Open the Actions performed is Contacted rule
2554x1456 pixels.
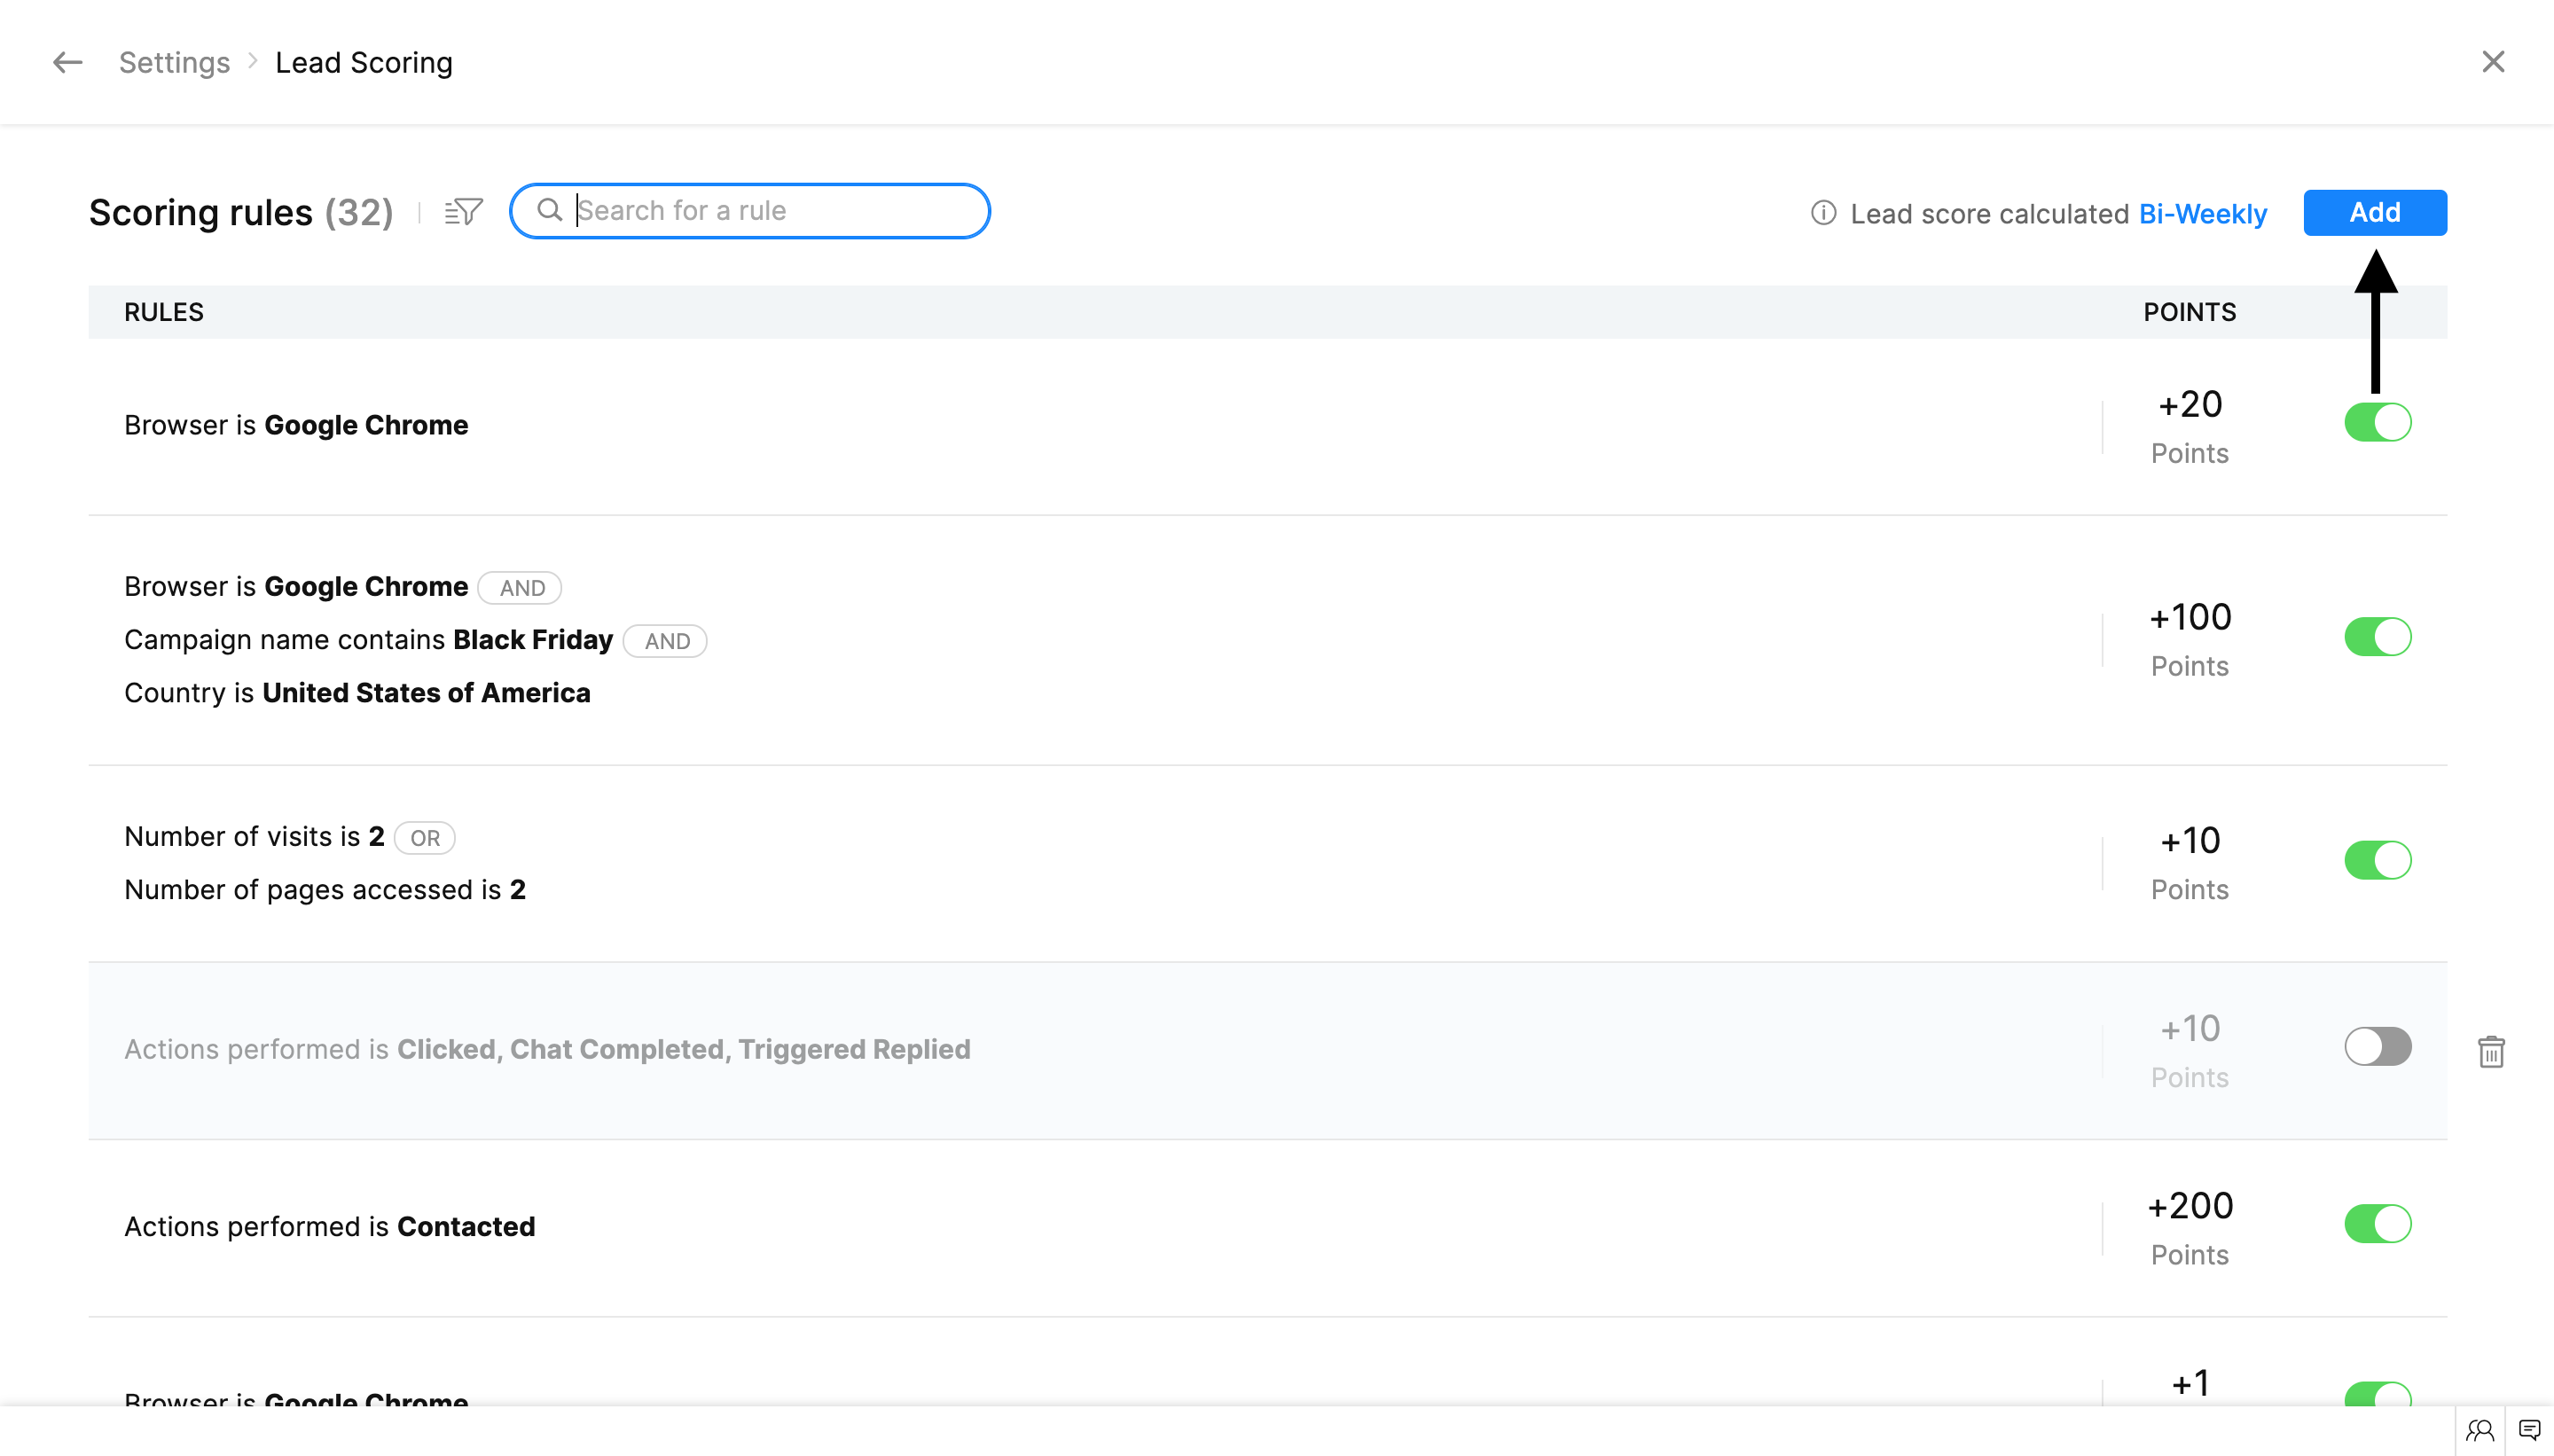[330, 1226]
